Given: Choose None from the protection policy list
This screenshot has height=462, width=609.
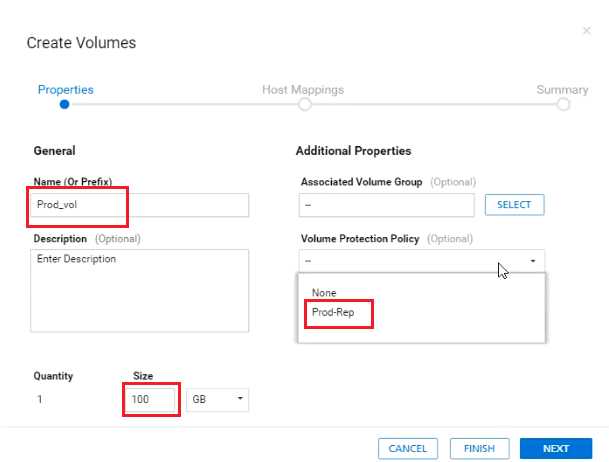Looking at the screenshot, I should tap(324, 293).
